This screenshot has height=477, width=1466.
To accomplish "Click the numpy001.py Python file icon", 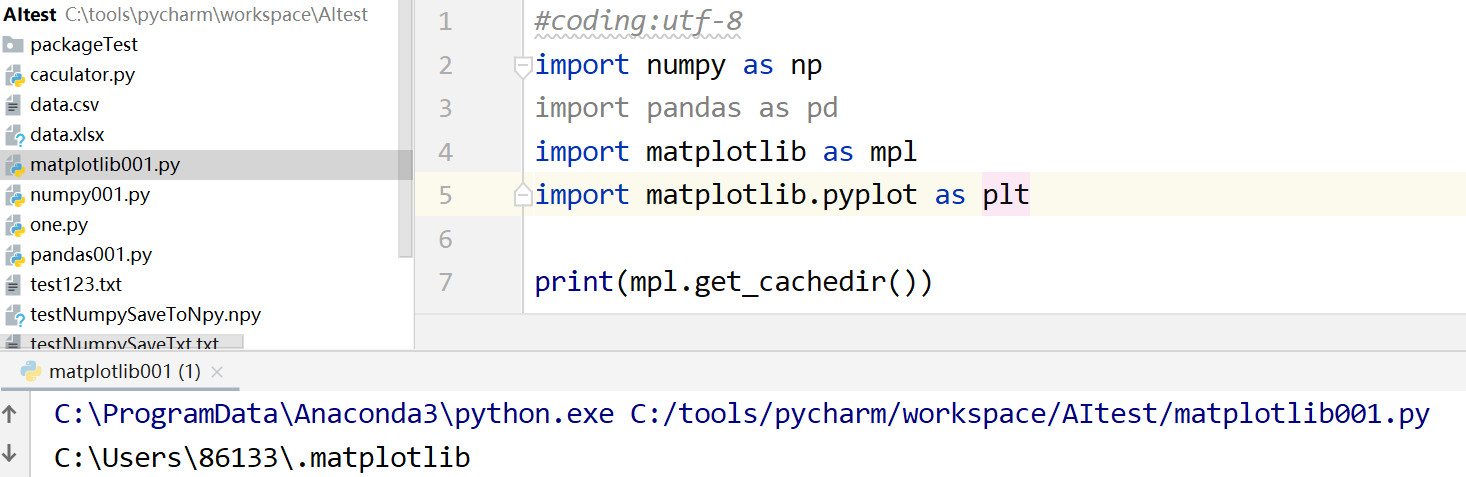I will [x=14, y=195].
